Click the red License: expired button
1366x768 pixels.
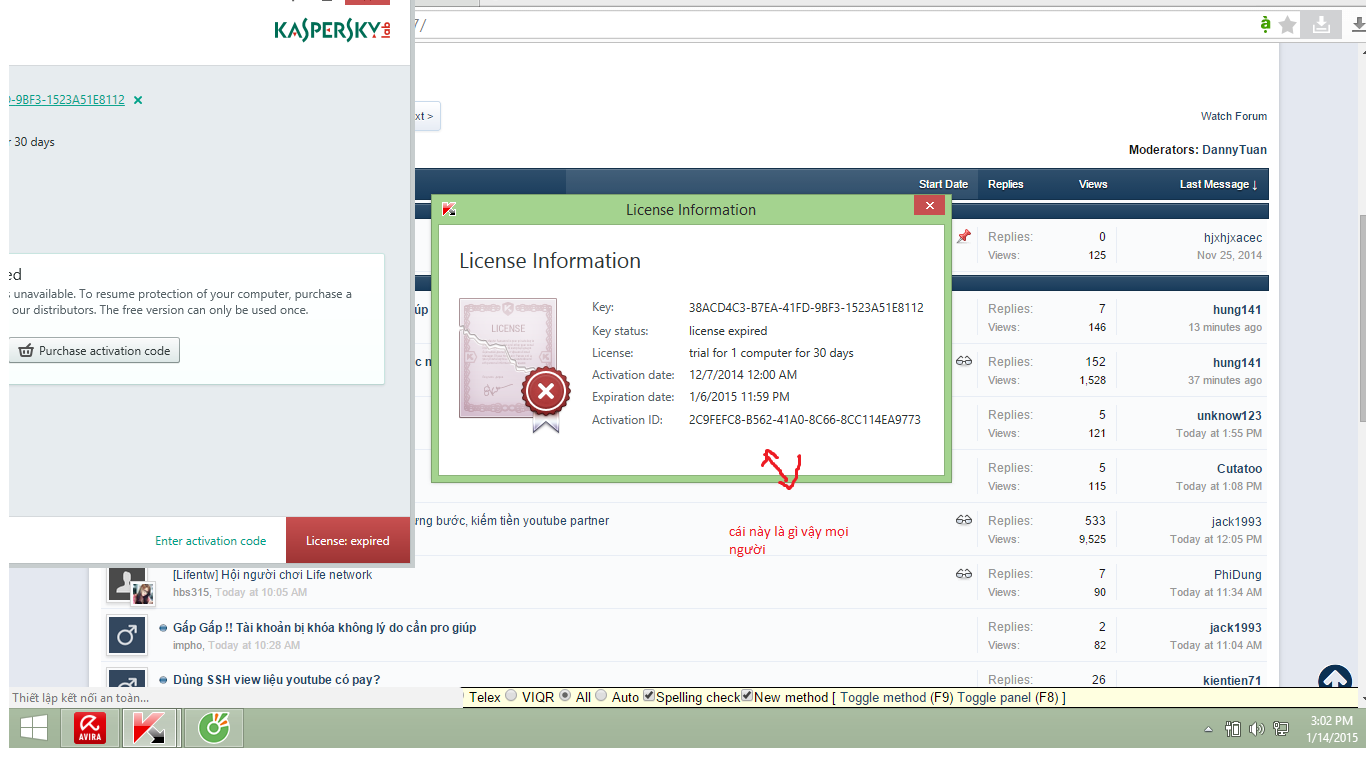click(x=348, y=540)
